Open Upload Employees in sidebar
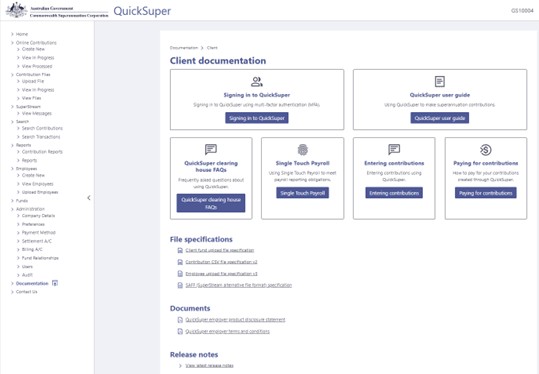The image size is (539, 374). coord(40,192)
